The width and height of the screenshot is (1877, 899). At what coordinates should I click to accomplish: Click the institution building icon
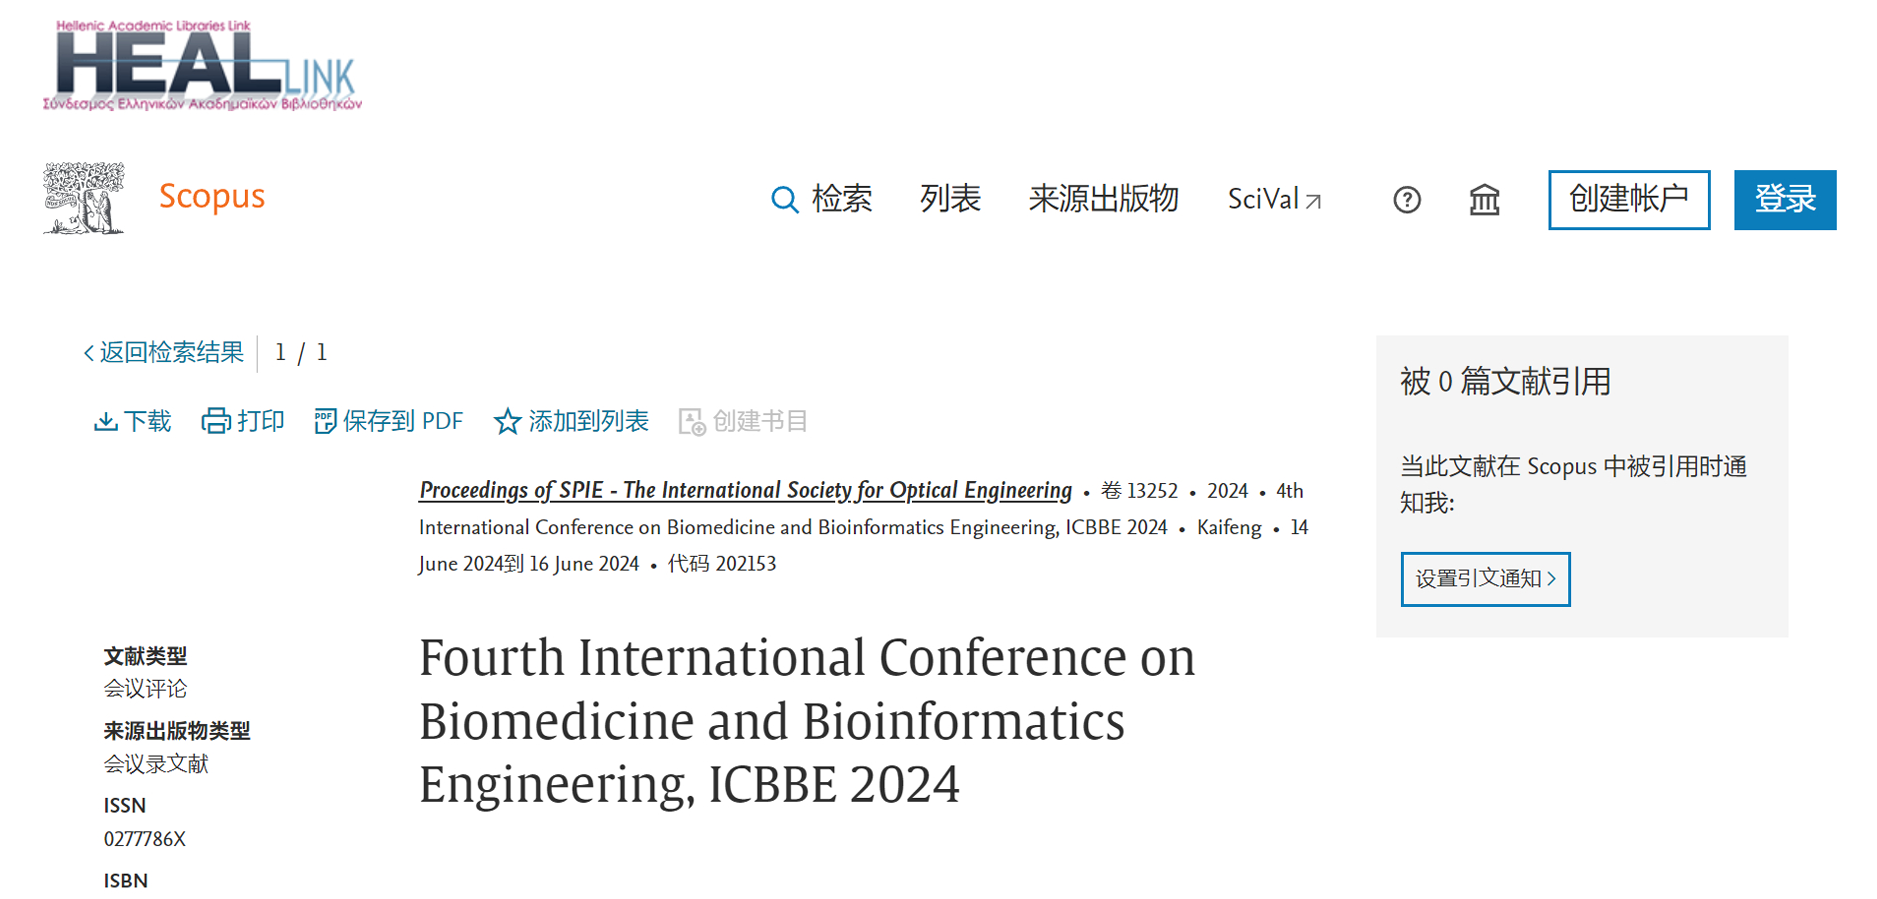click(x=1484, y=200)
